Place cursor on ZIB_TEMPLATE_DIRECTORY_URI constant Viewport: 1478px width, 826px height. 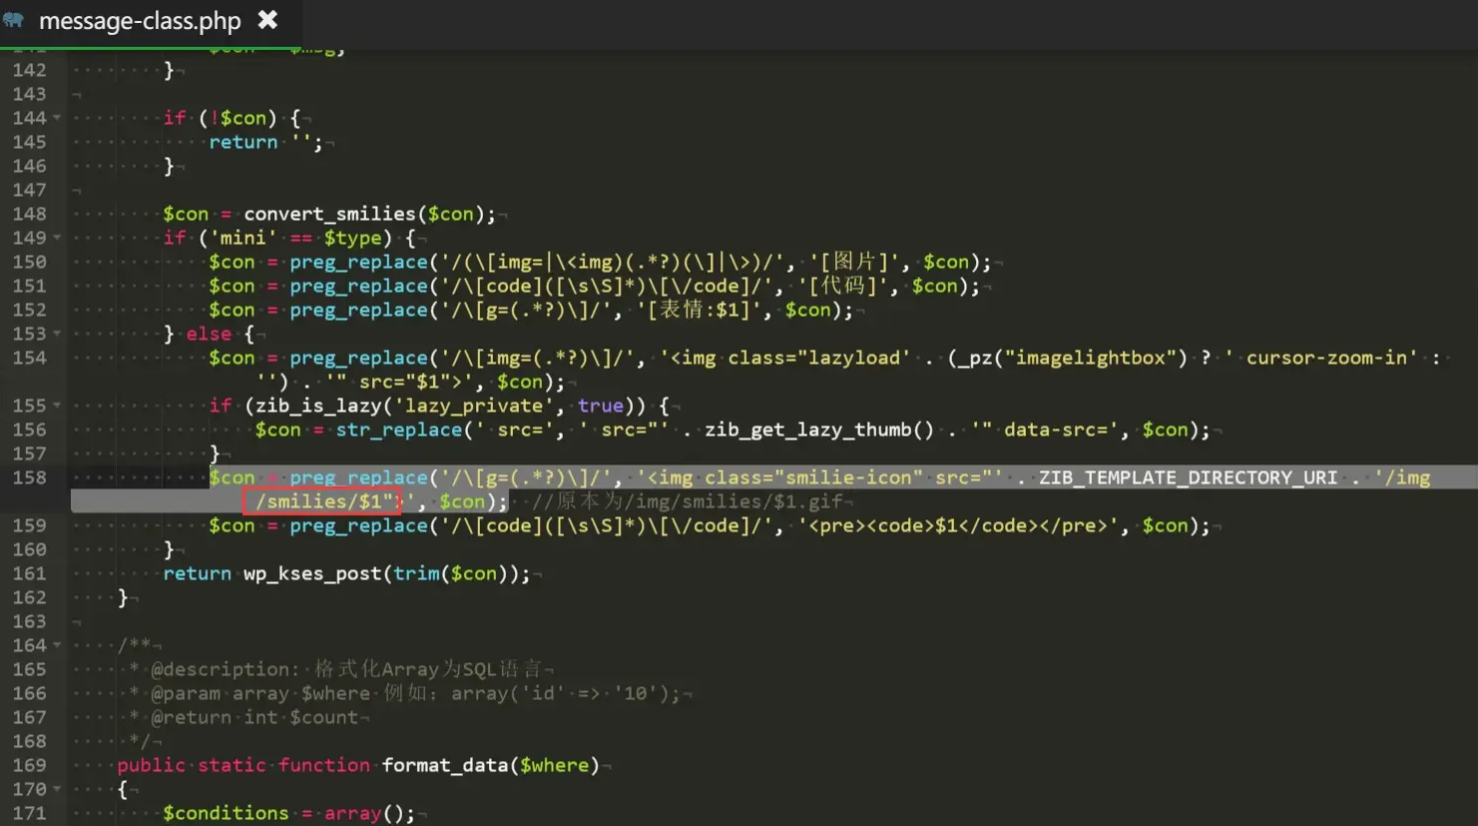(x=1187, y=478)
